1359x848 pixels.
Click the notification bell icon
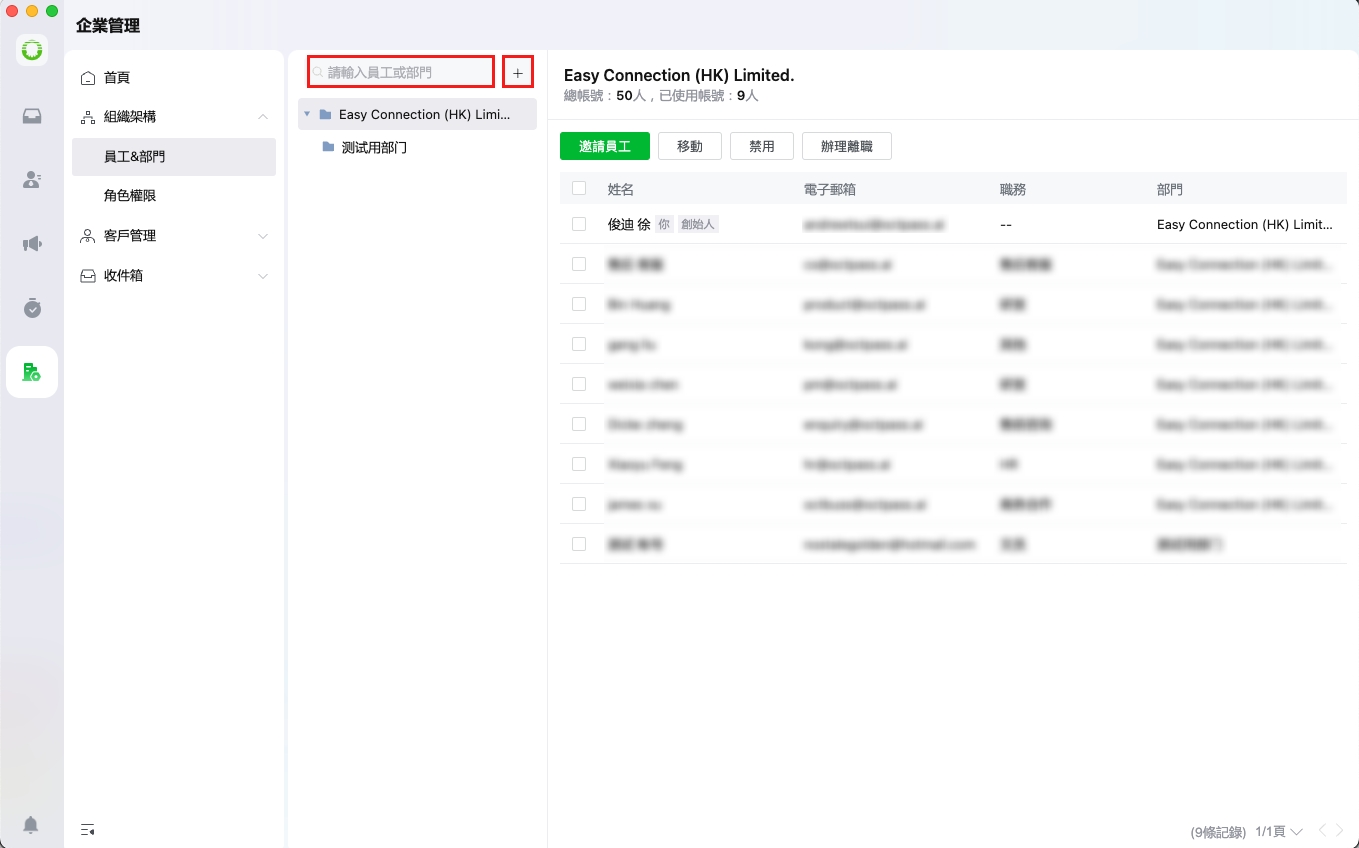pyautogui.click(x=31, y=825)
